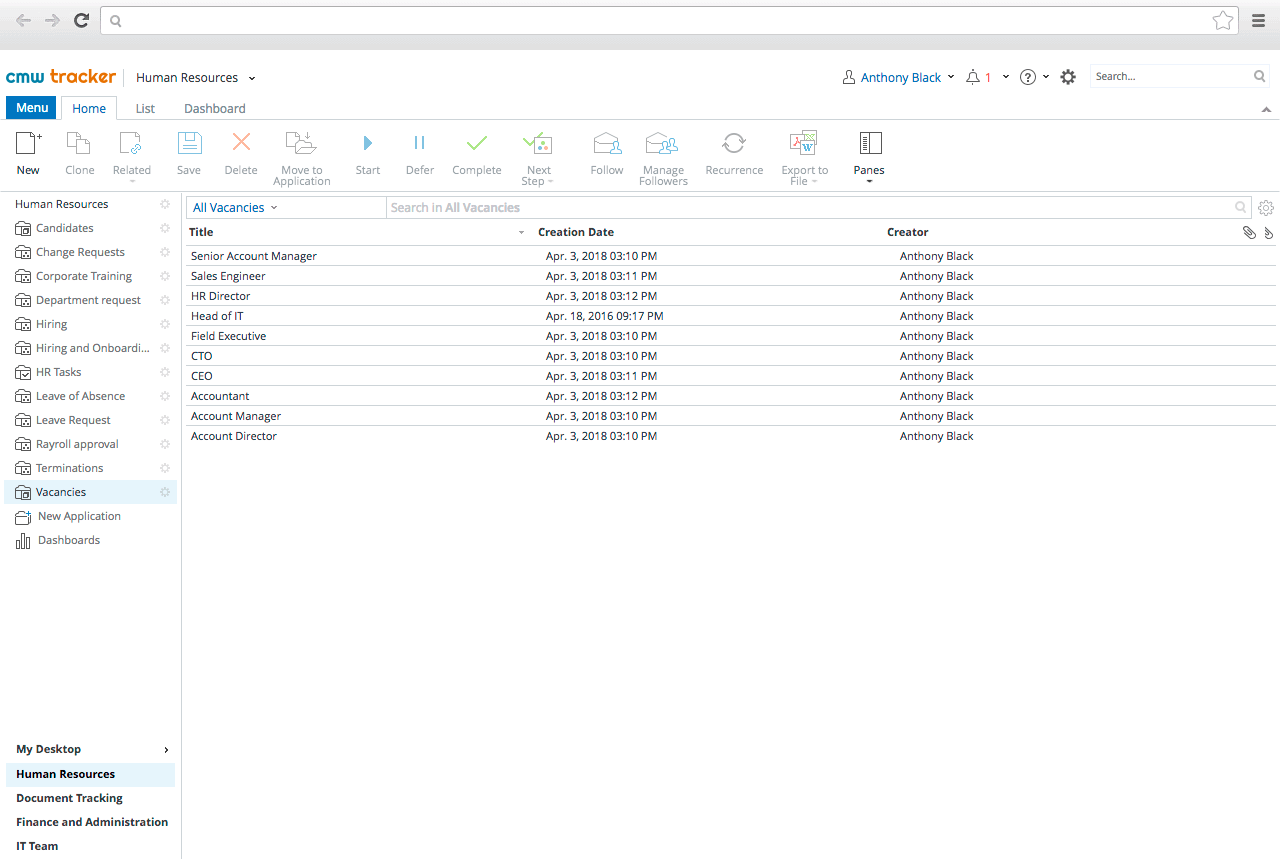Click the browser bookmark star icon

click(1222, 20)
